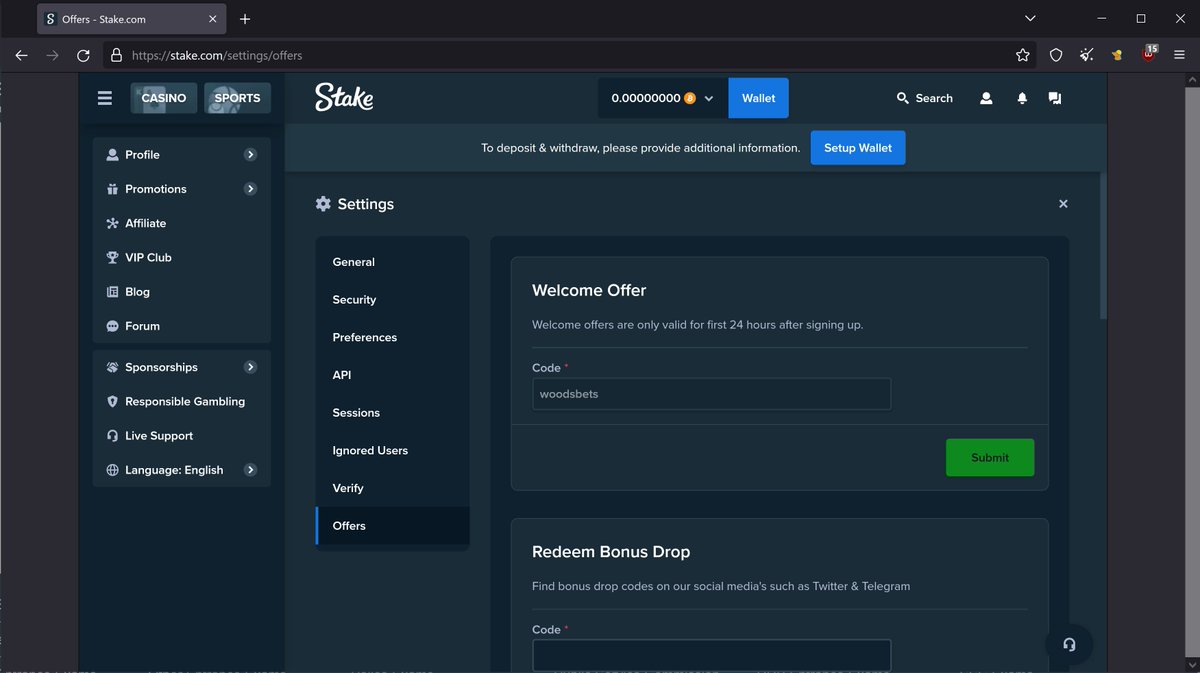Expand the Profile submenu arrow
The width and height of the screenshot is (1200, 673).
point(250,155)
